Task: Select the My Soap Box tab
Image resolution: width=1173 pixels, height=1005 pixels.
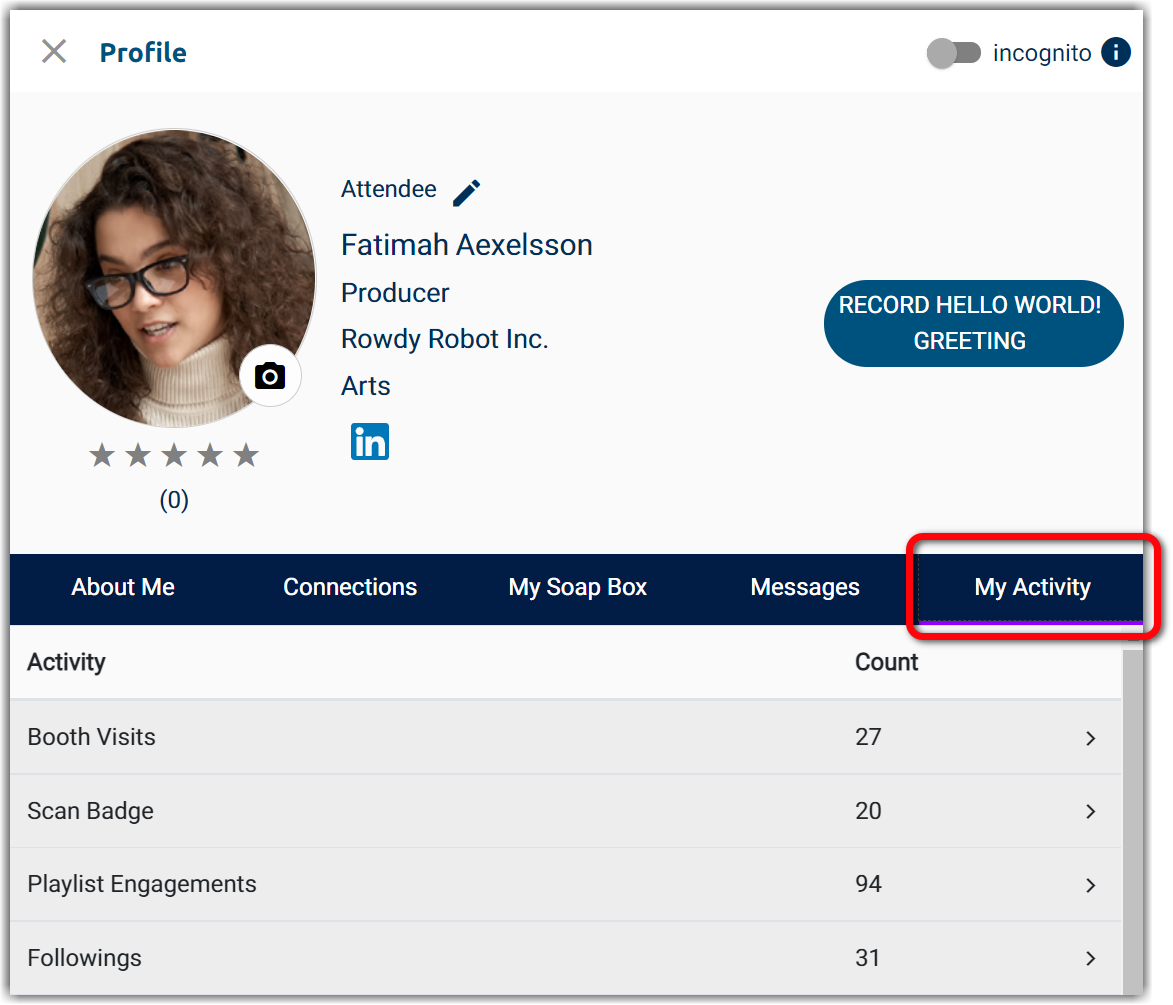Action: click(x=578, y=588)
